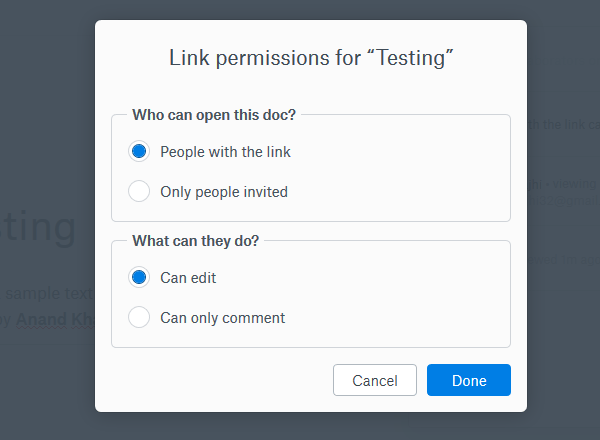Click the dimmed "sample text" line in the background

click(x=48, y=294)
